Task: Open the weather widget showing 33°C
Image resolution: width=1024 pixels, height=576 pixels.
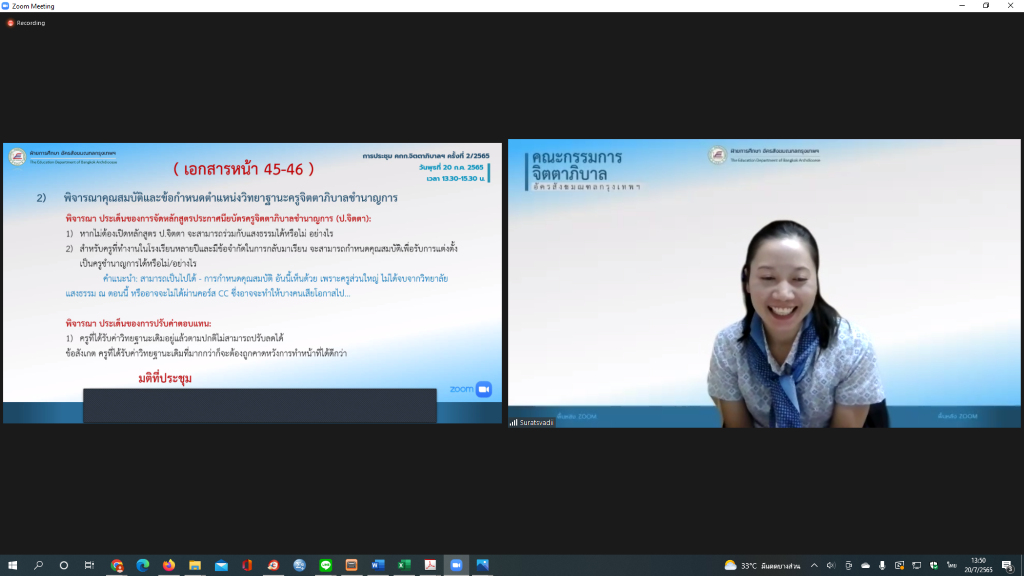Action: point(762,566)
